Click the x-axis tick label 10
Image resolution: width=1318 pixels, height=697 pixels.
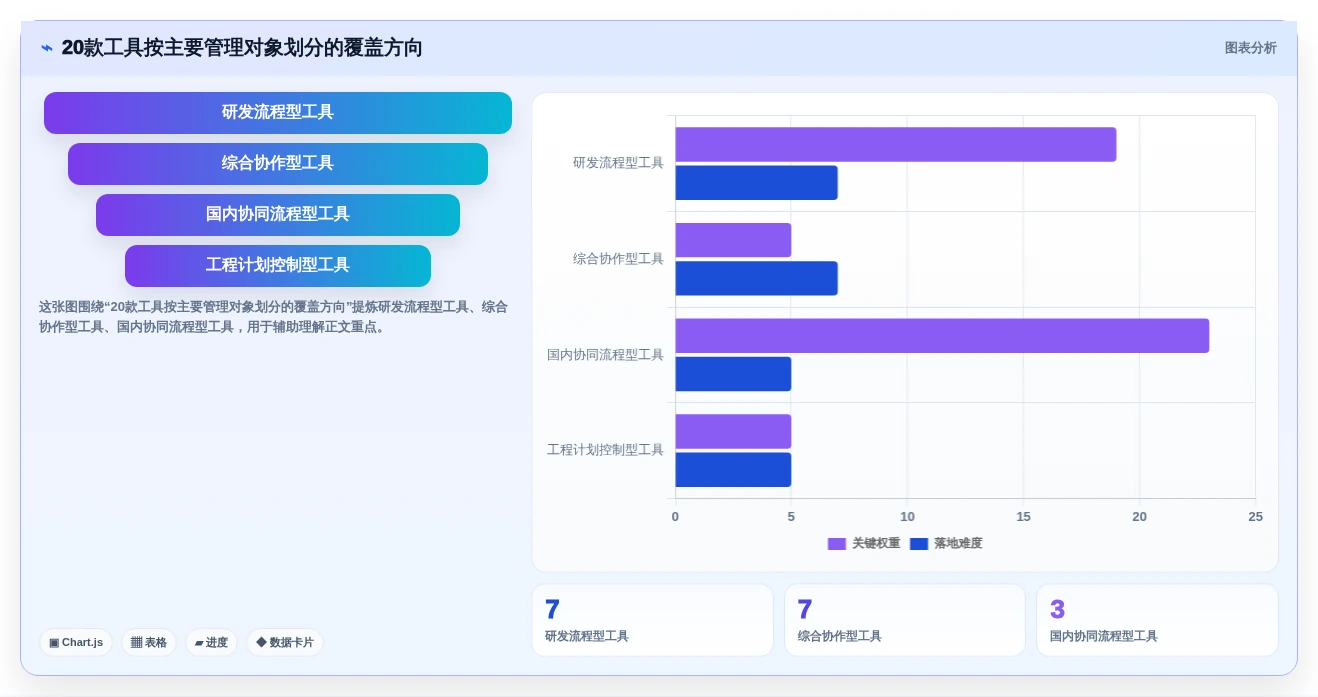(x=907, y=517)
